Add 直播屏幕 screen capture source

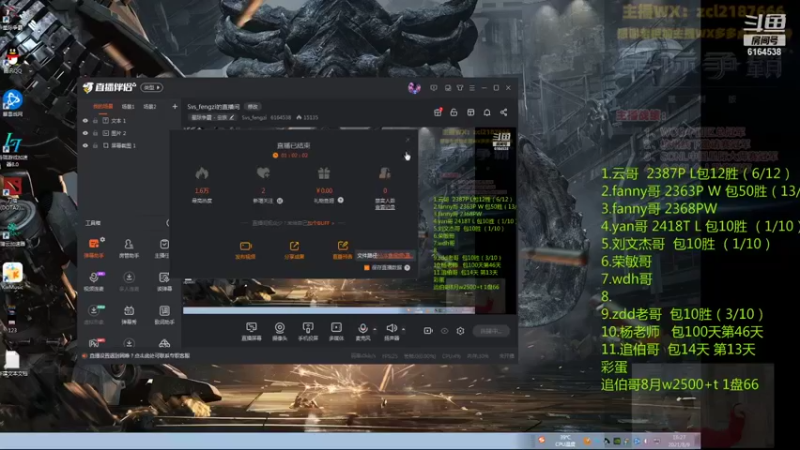[252, 331]
